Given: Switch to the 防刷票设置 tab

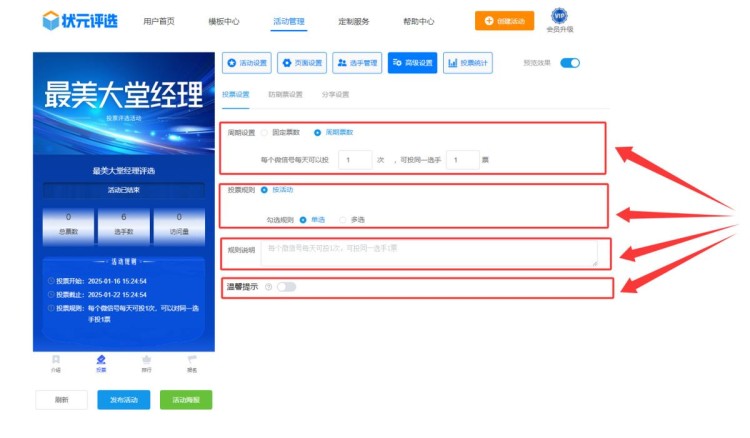Looking at the screenshot, I should click(x=285, y=95).
